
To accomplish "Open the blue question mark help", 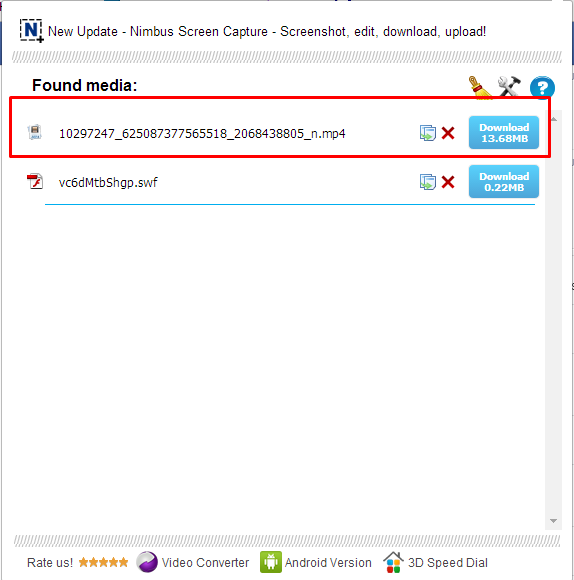I will click(542, 88).
